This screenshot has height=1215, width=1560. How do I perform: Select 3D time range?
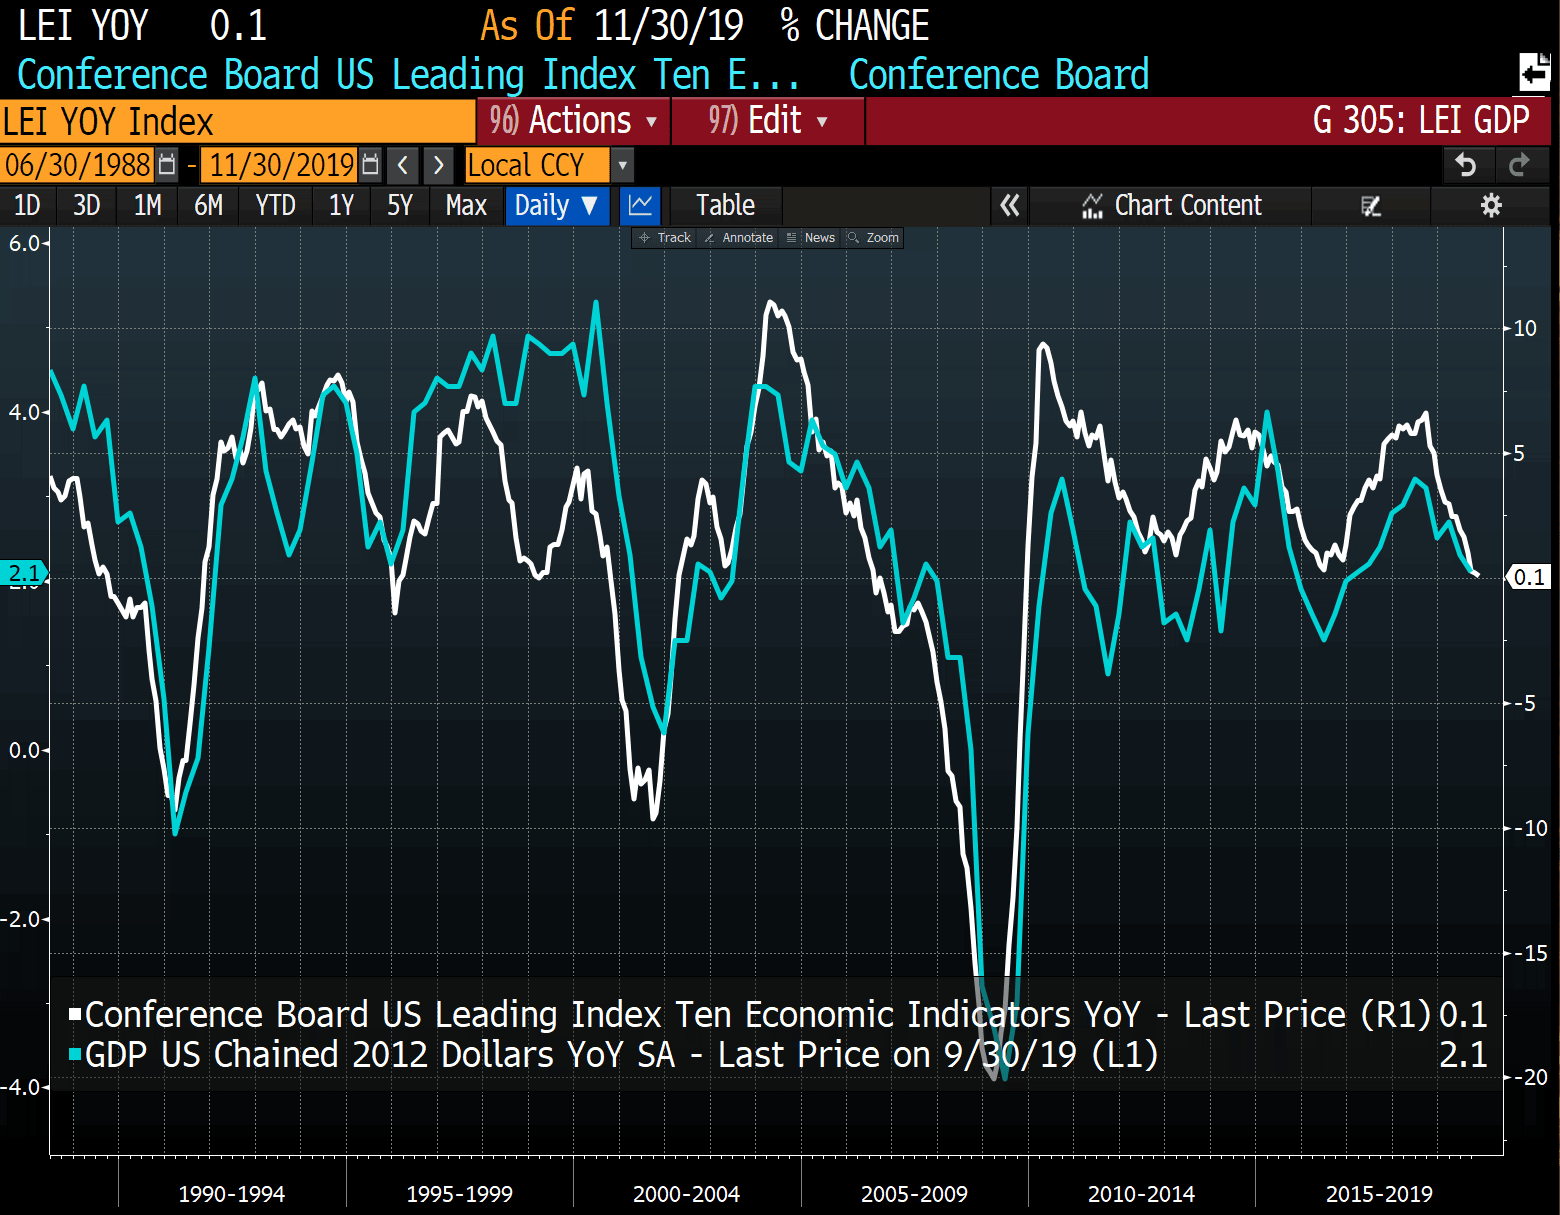coord(87,205)
